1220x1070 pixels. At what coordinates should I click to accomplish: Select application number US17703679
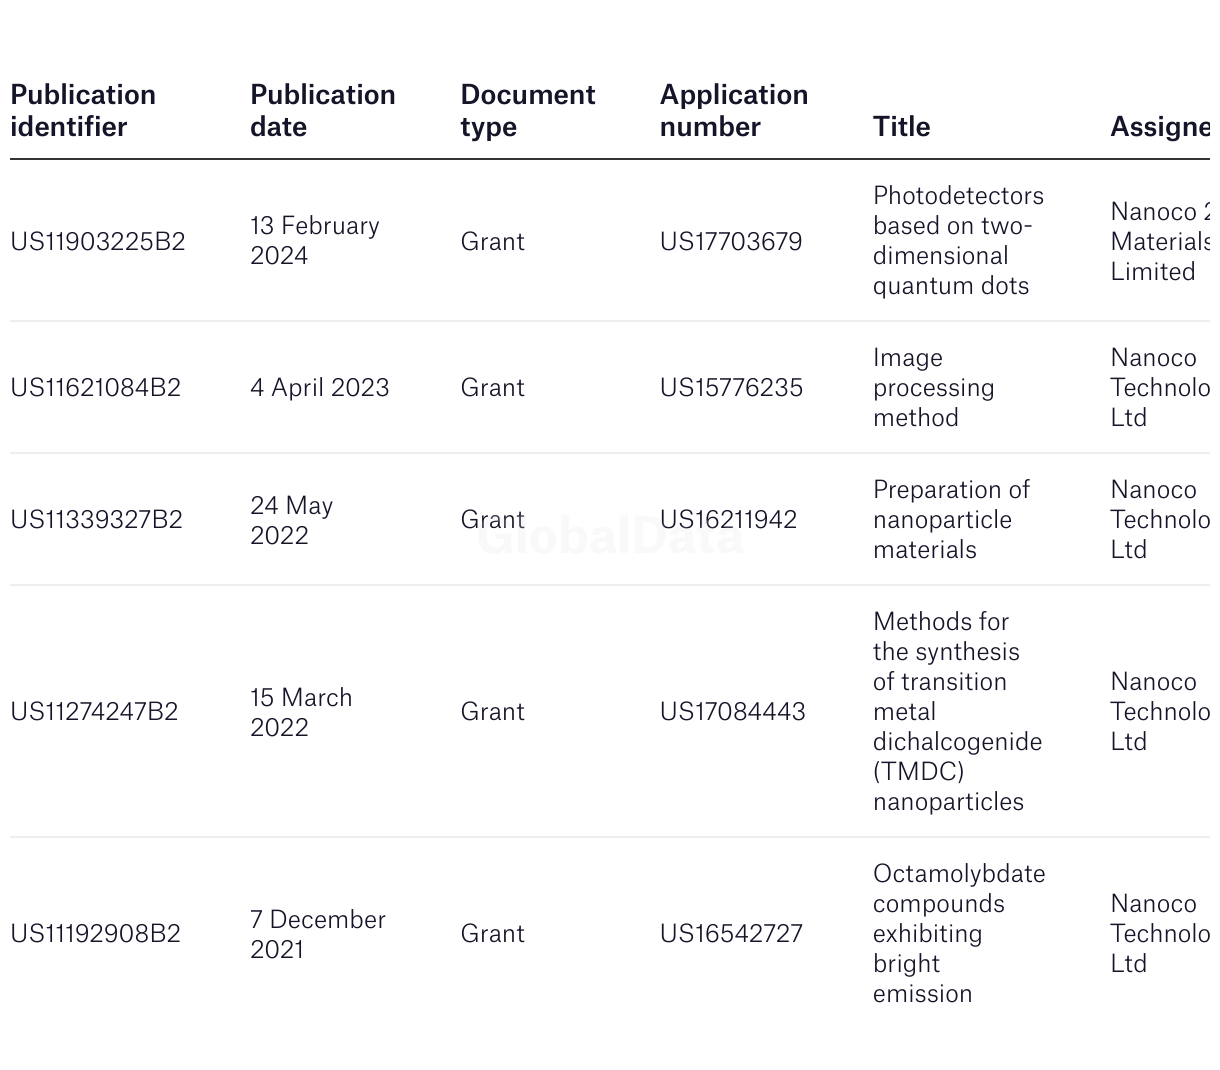(730, 242)
